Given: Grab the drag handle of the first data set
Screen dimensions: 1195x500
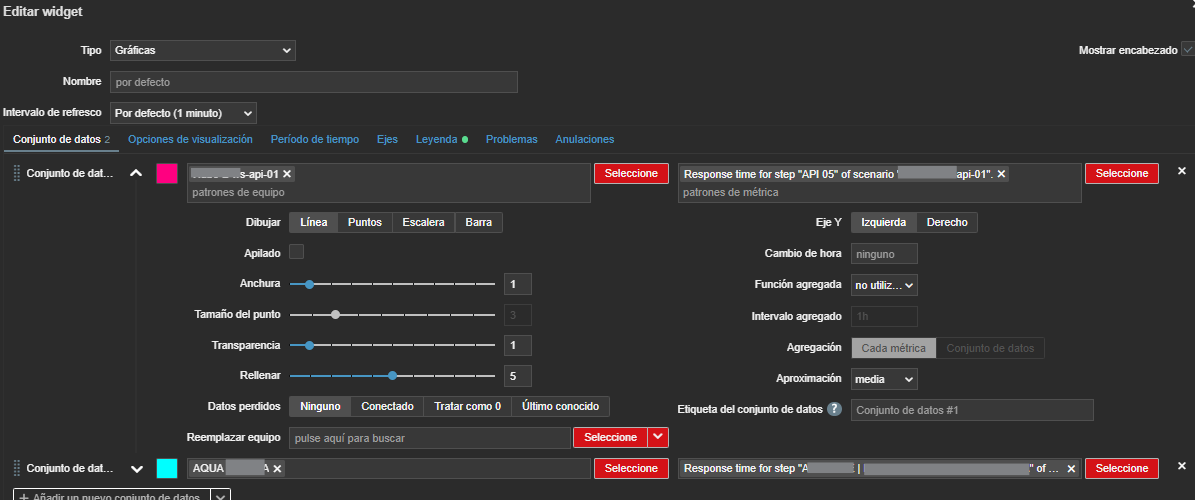Looking at the screenshot, I should pyautogui.click(x=16, y=174).
